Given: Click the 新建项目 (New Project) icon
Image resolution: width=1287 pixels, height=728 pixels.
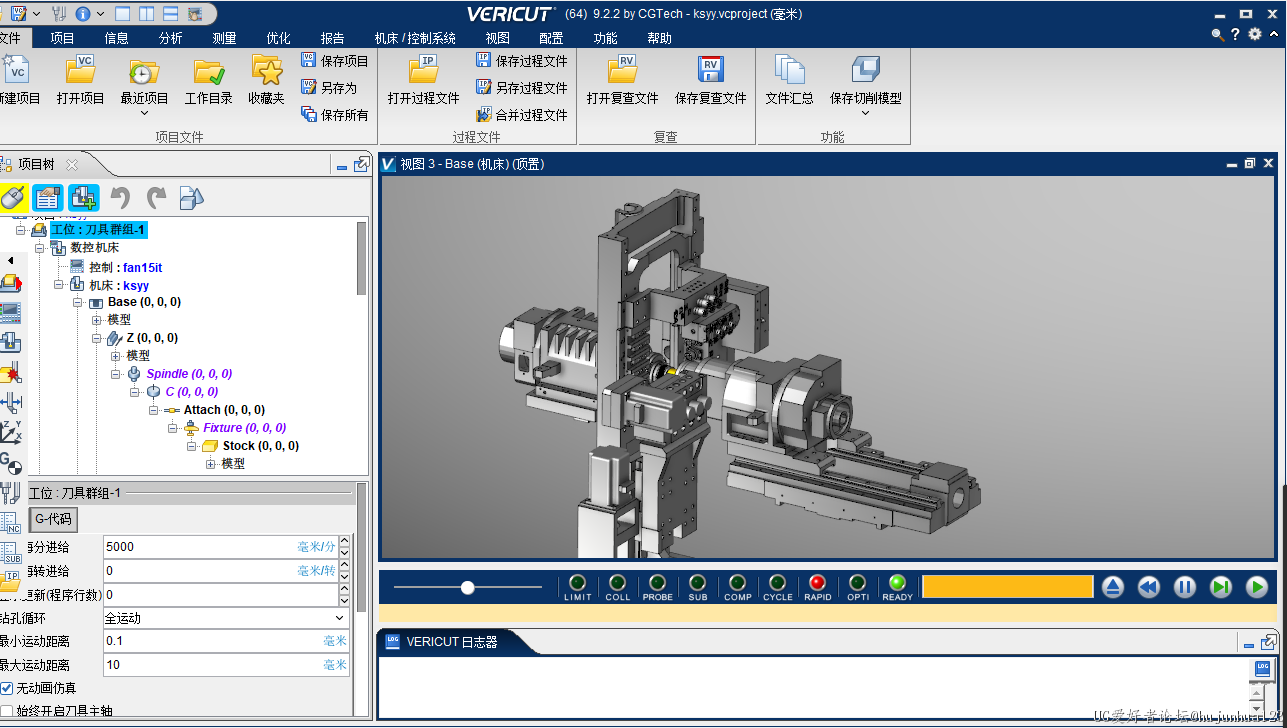Looking at the screenshot, I should [x=16, y=70].
